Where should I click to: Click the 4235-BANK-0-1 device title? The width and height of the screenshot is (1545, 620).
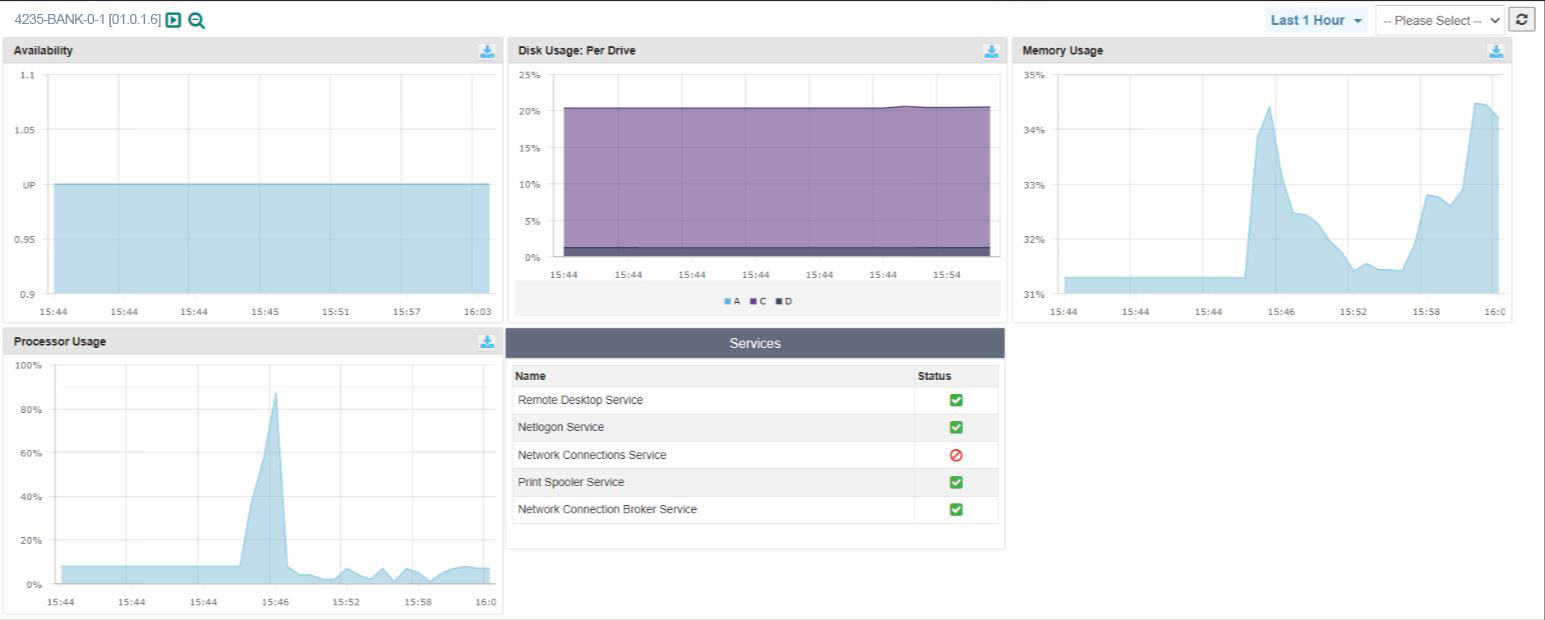click(x=87, y=20)
